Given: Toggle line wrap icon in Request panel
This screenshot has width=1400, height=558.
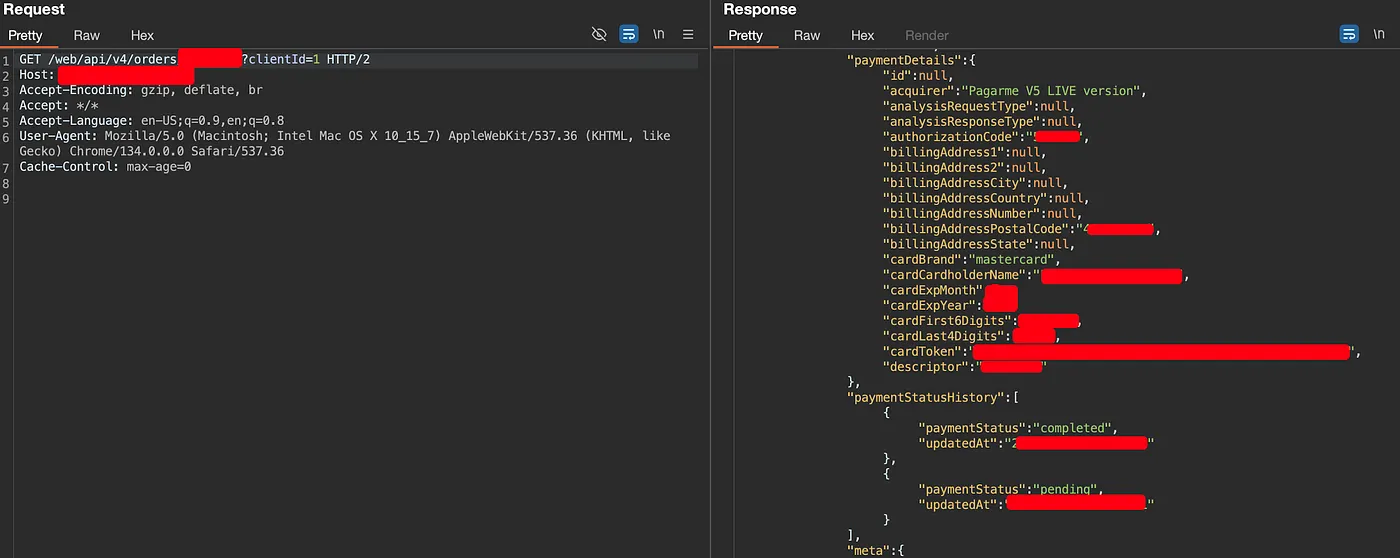Looking at the screenshot, I should click(x=629, y=34).
